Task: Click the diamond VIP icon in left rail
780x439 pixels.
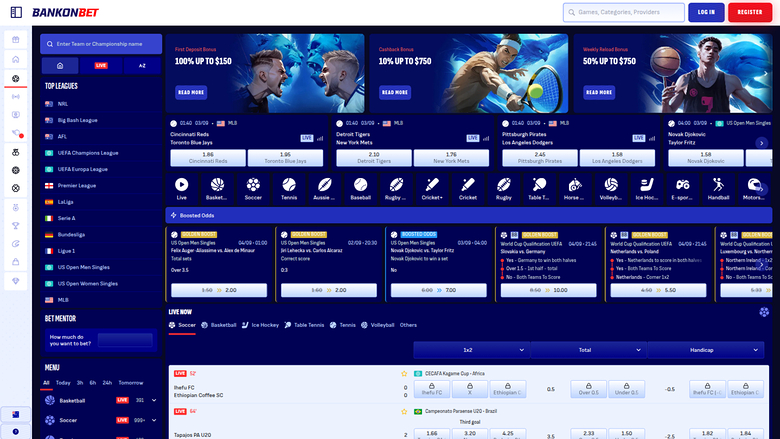Action: [x=16, y=281]
